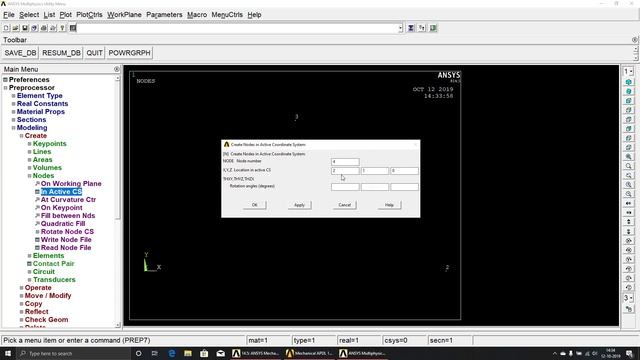
Task: Click the New Analysis icon in standard toolbar
Action: click(7, 28)
